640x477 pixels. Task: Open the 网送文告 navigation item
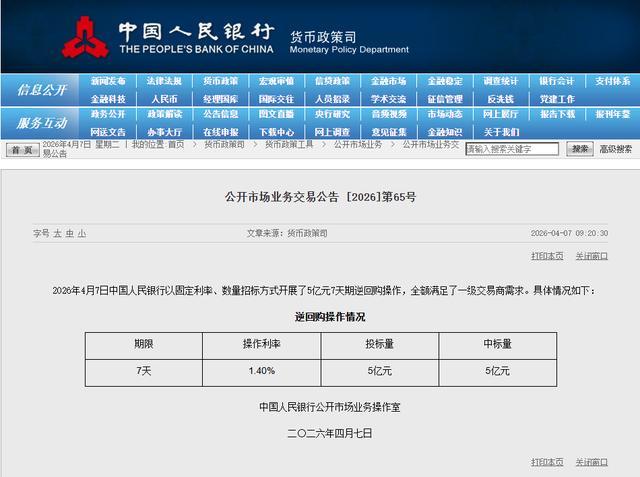(x=108, y=132)
